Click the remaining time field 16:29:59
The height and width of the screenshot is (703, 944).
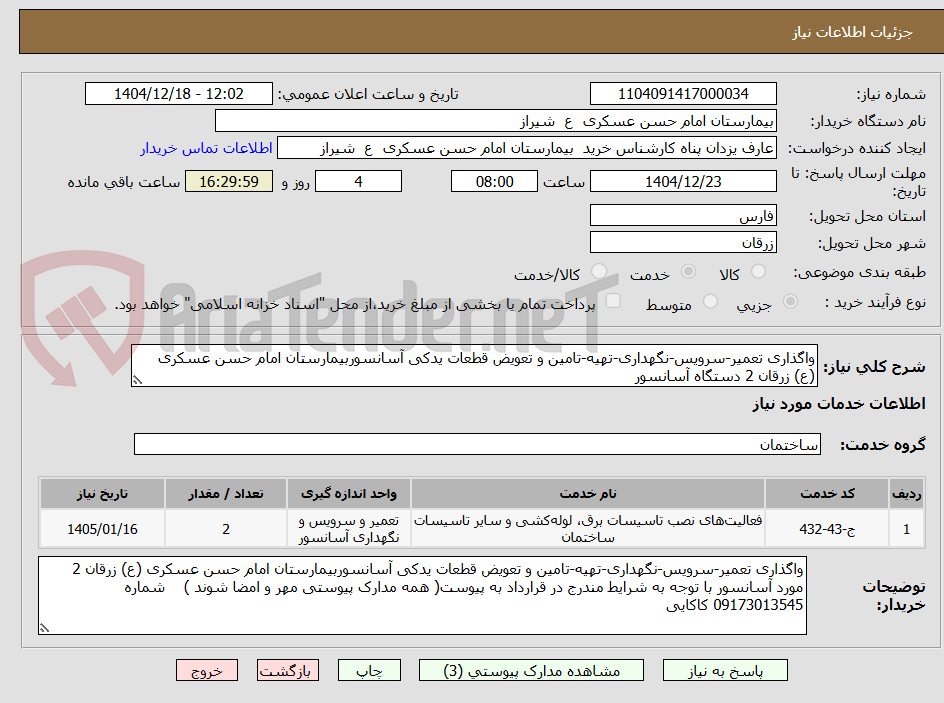coord(229,181)
